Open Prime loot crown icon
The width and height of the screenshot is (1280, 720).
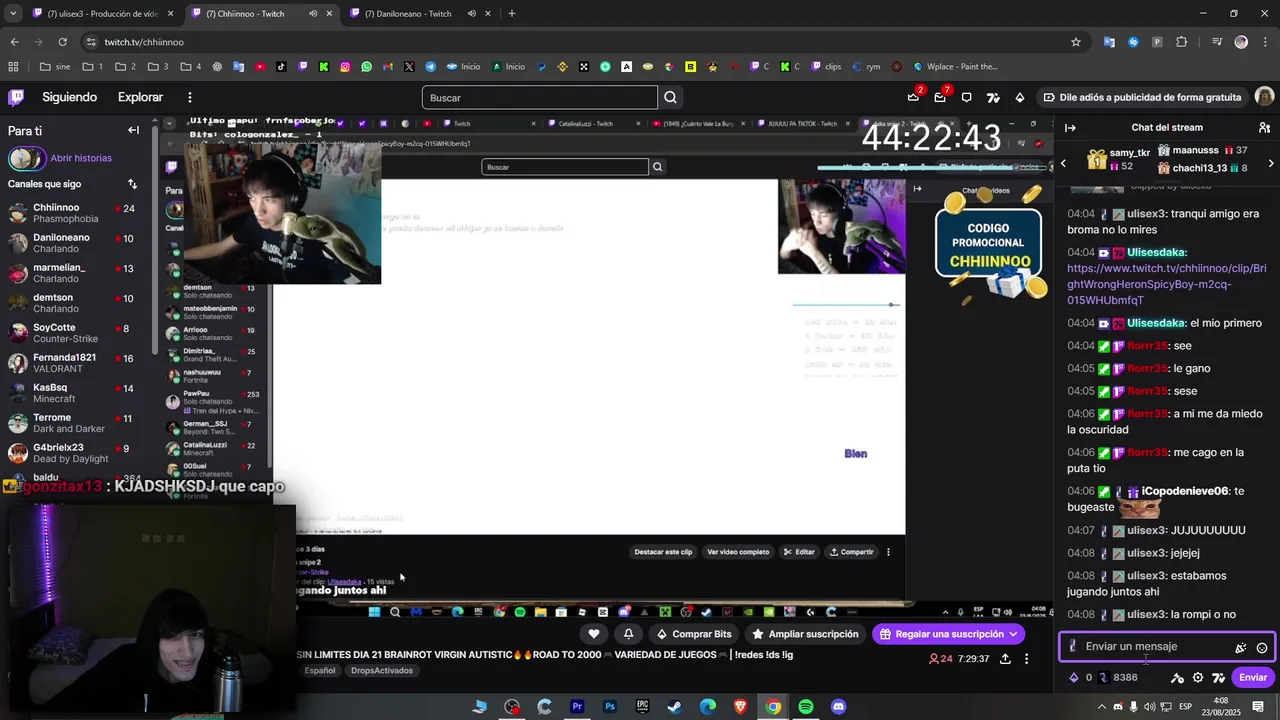(x=913, y=97)
